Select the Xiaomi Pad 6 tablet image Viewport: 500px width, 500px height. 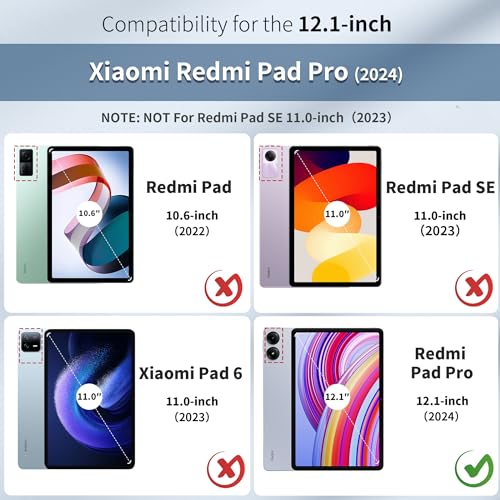pos(77,399)
